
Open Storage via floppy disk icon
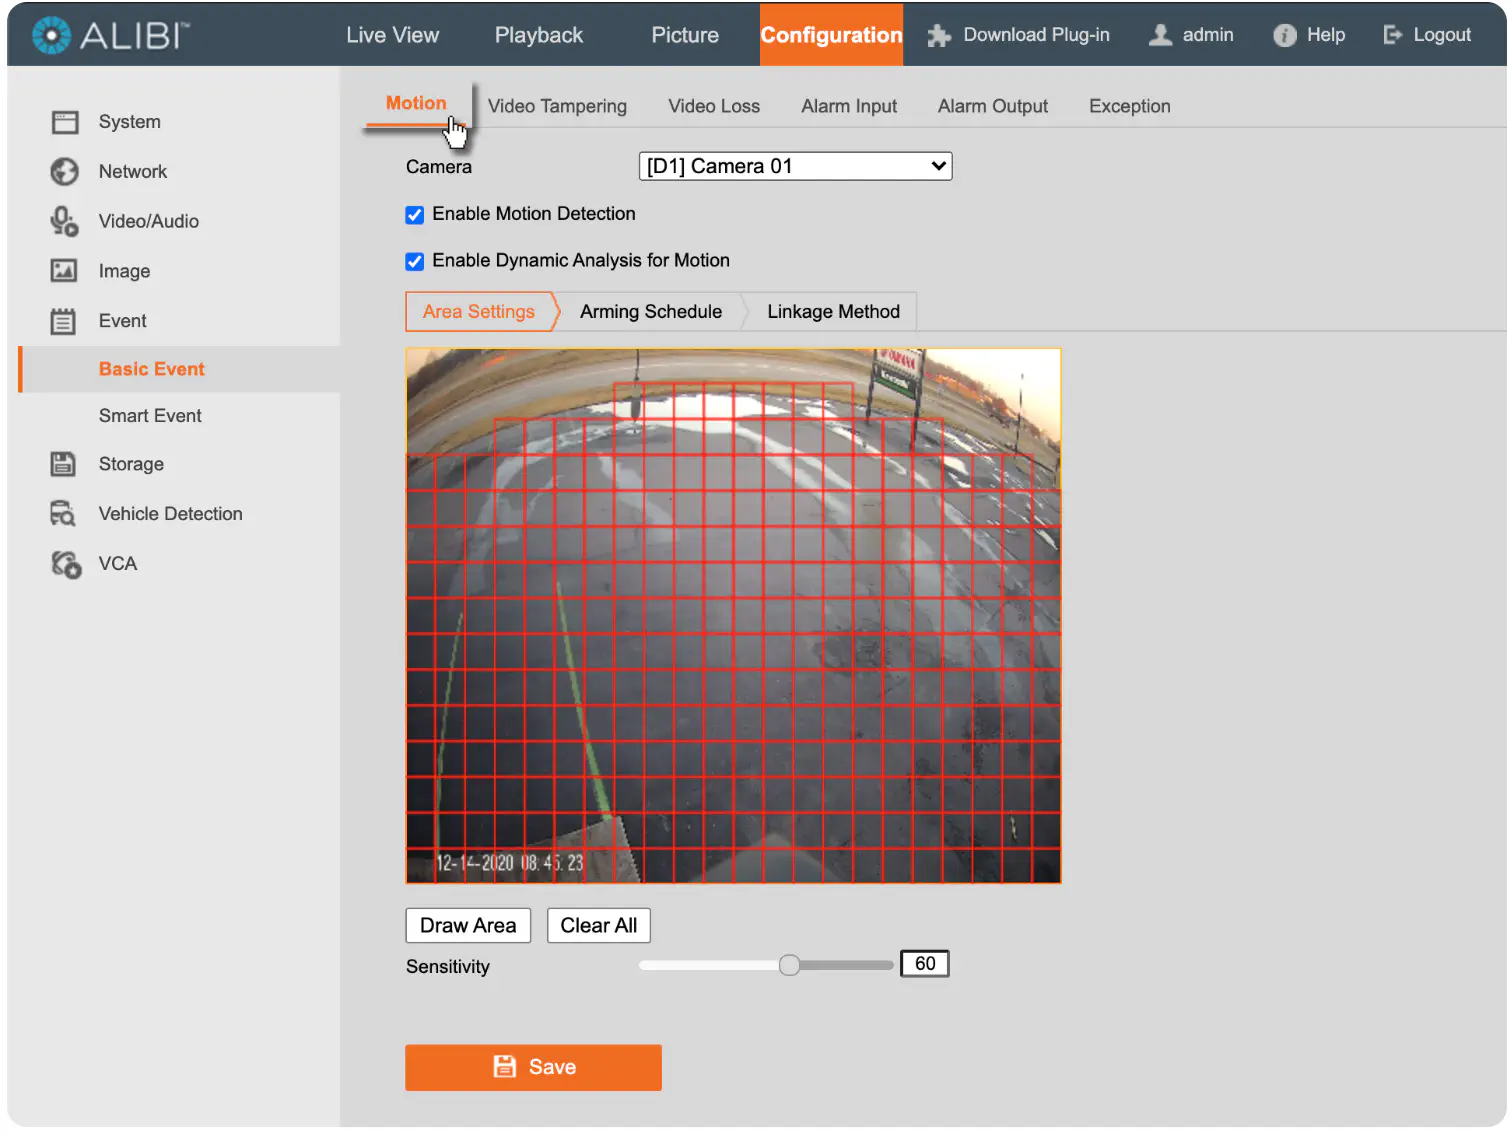point(63,464)
